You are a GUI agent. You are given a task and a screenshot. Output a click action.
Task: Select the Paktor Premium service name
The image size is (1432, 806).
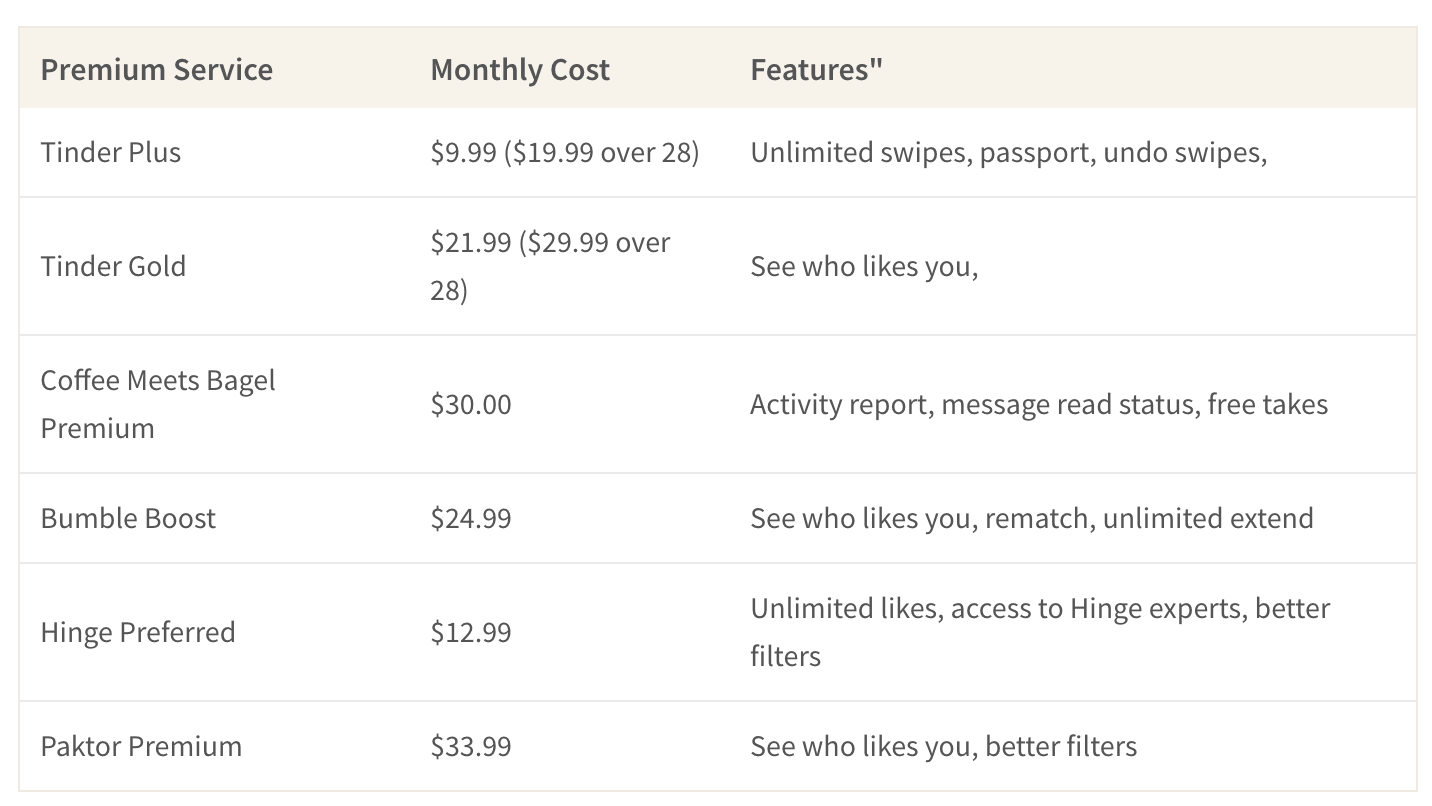[x=141, y=746]
